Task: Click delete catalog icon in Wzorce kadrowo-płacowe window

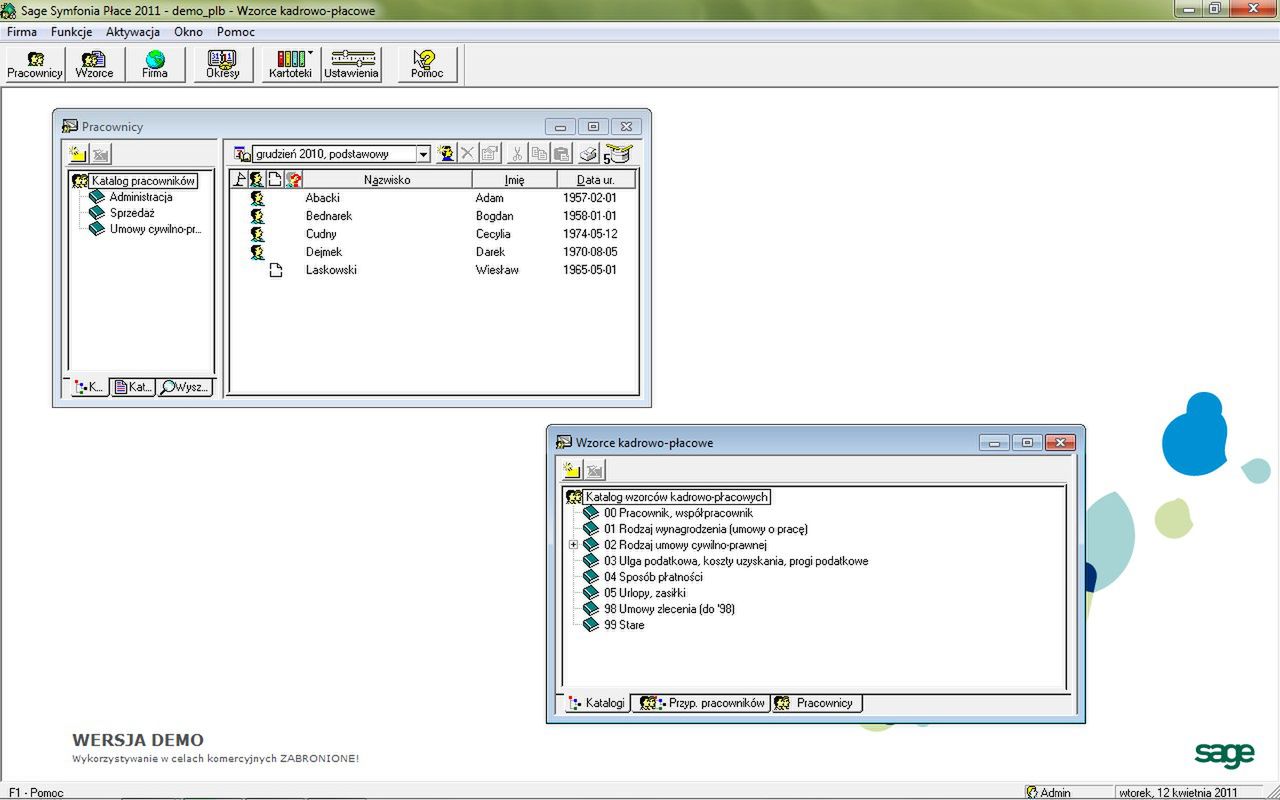Action: click(594, 470)
